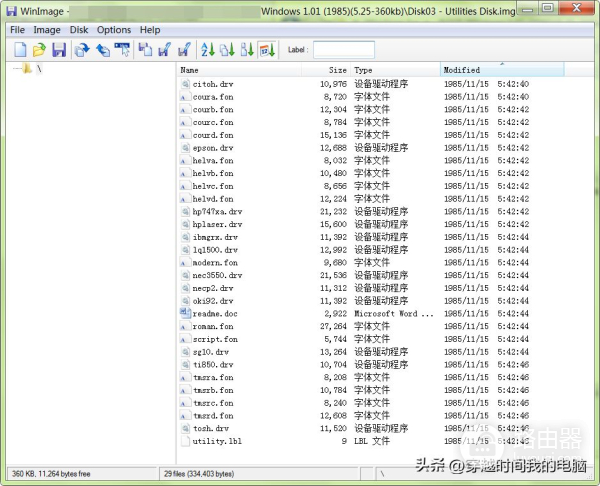Select the file courc.fon
Viewport: 600px width, 486px height.
point(213,122)
